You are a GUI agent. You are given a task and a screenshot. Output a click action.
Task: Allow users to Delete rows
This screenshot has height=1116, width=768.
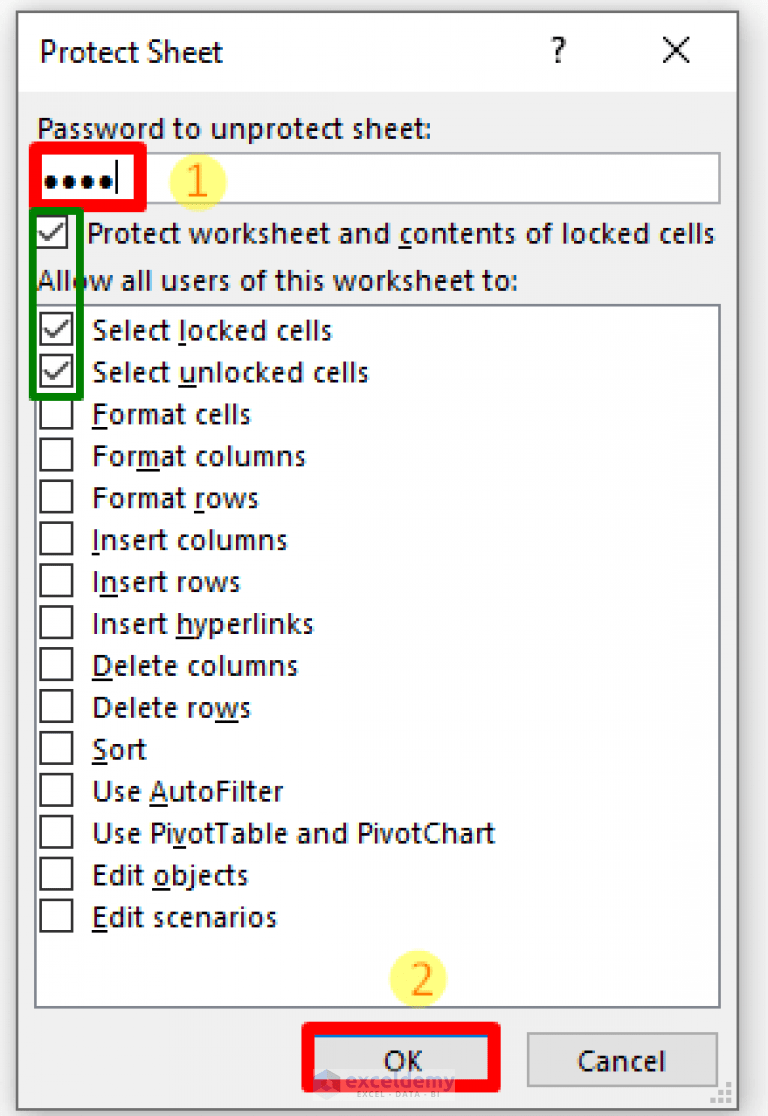point(58,707)
